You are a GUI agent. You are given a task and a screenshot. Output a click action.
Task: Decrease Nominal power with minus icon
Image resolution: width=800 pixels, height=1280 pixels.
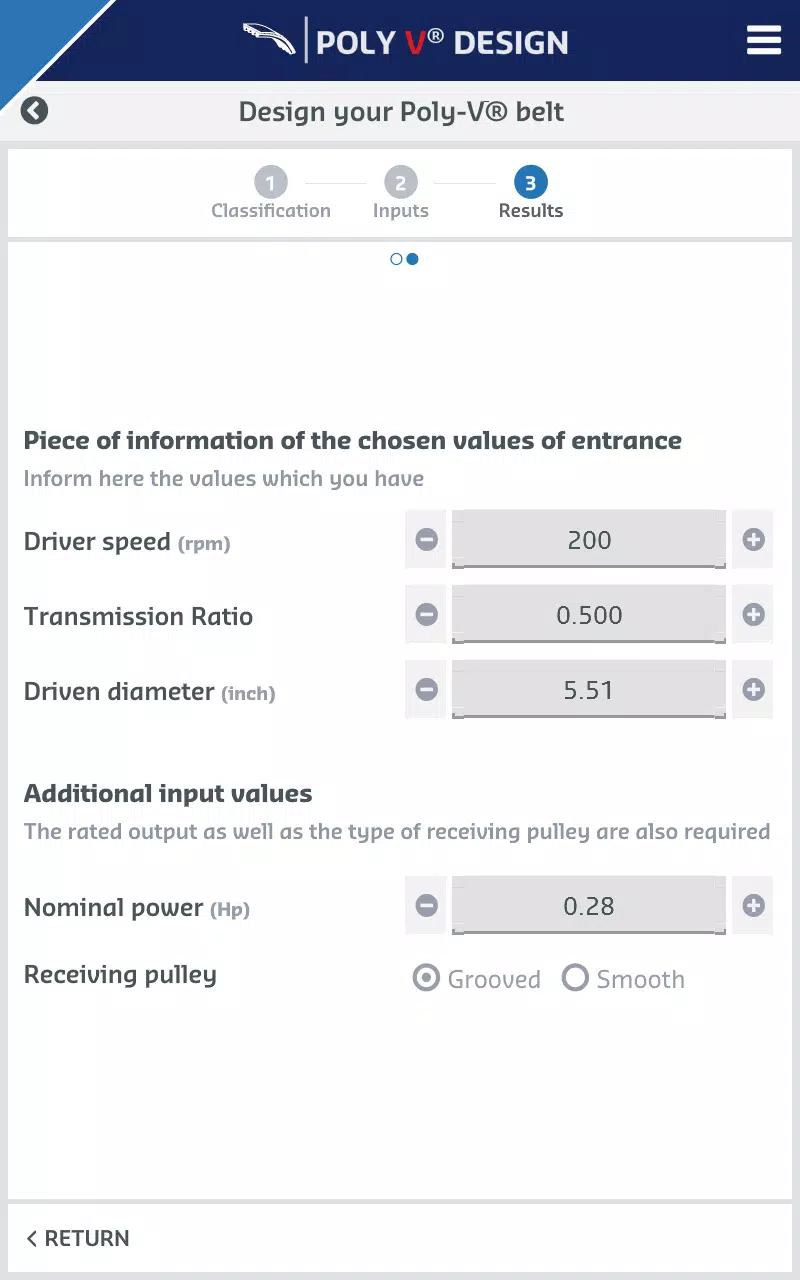point(426,906)
